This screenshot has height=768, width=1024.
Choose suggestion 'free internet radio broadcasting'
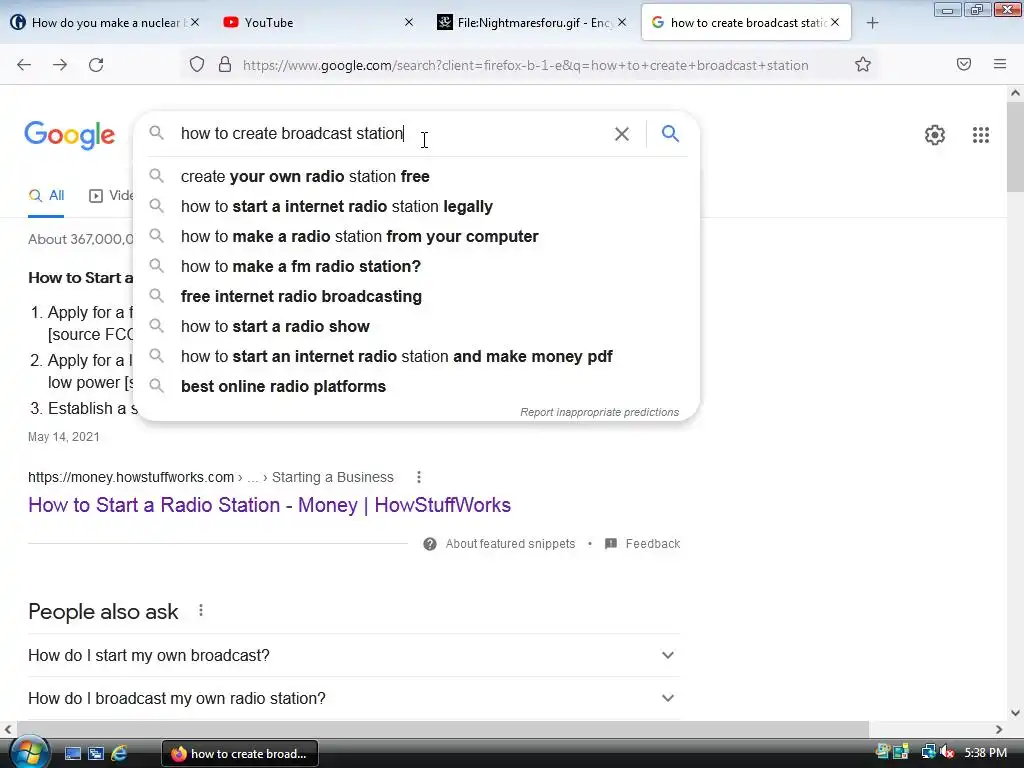point(417,296)
